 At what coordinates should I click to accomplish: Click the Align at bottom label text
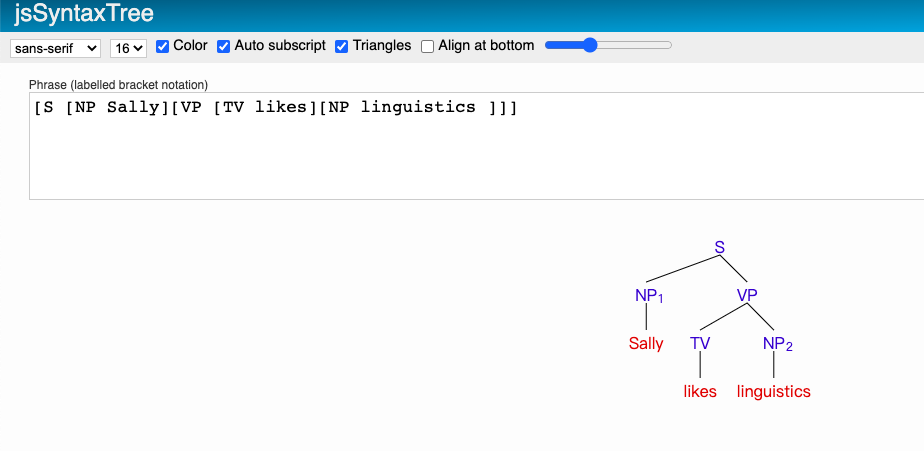pyautogui.click(x=486, y=45)
